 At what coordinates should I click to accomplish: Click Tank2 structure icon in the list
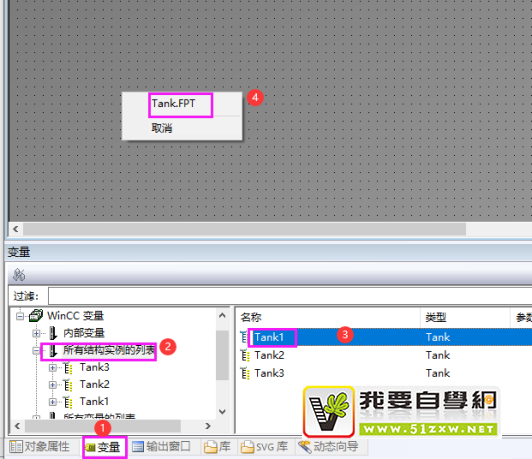(245, 355)
